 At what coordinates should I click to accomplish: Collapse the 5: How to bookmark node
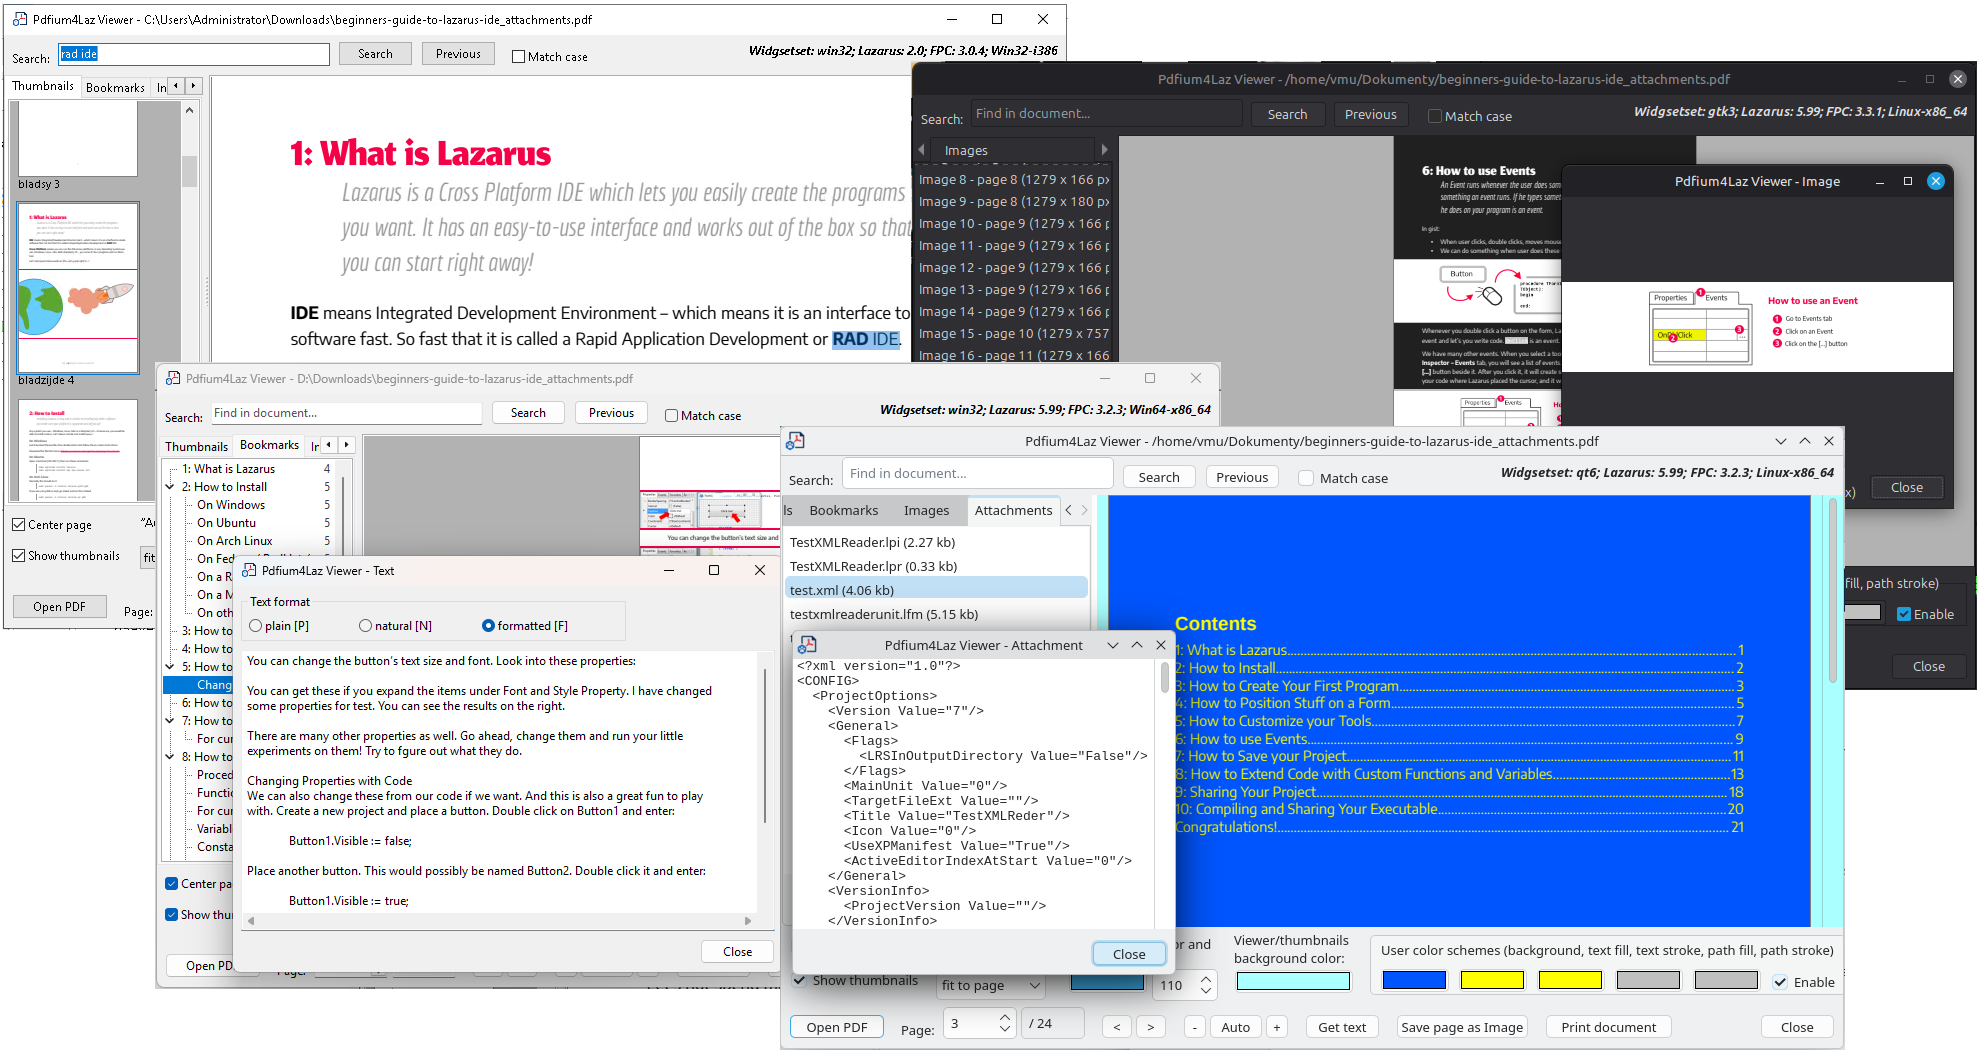point(170,667)
